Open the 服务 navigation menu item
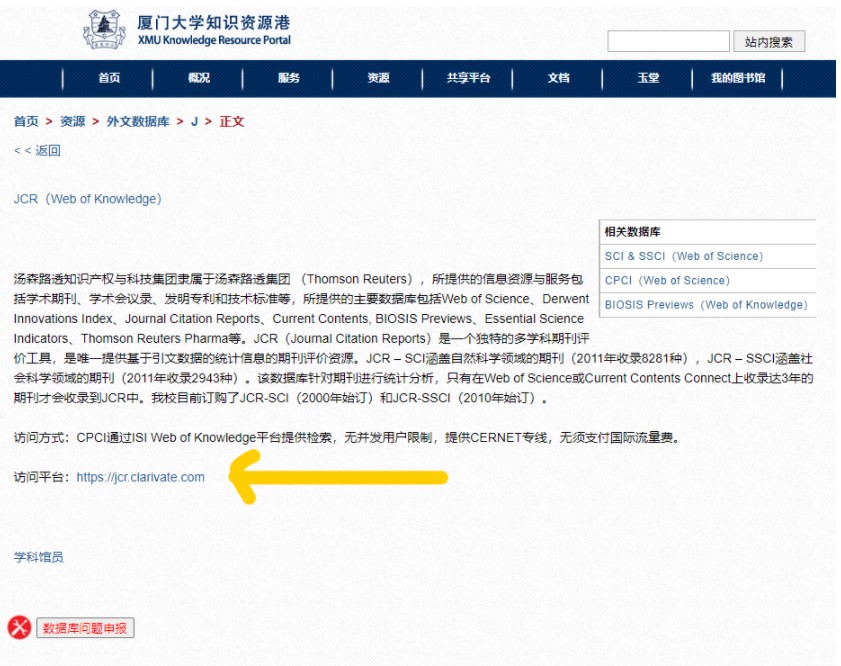Viewport: 841px width, 666px height. coord(289,78)
